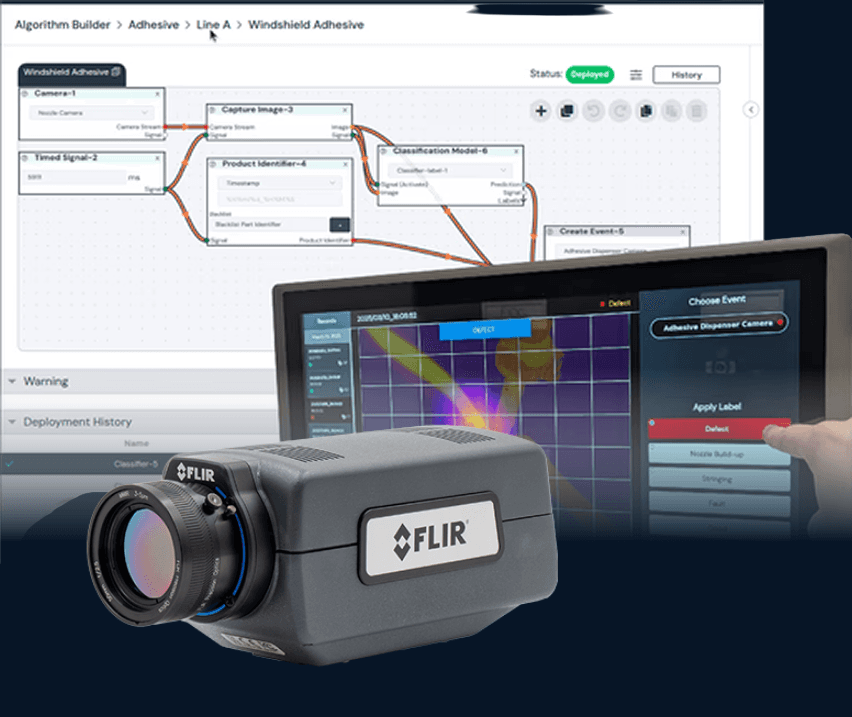Collapse side panel with chevron circle
Viewport: 852px width, 717px height.
pyautogui.click(x=751, y=110)
